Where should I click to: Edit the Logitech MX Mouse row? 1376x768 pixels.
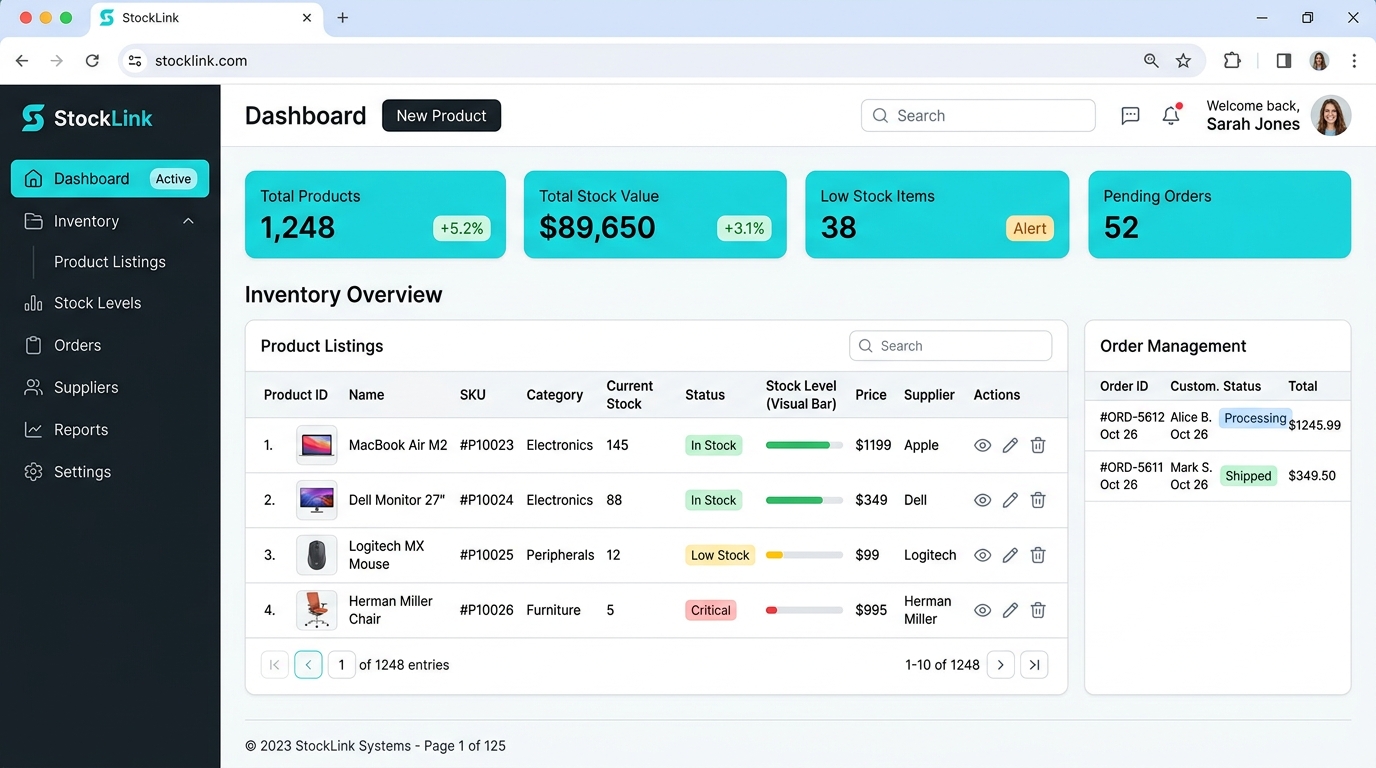tap(1010, 555)
